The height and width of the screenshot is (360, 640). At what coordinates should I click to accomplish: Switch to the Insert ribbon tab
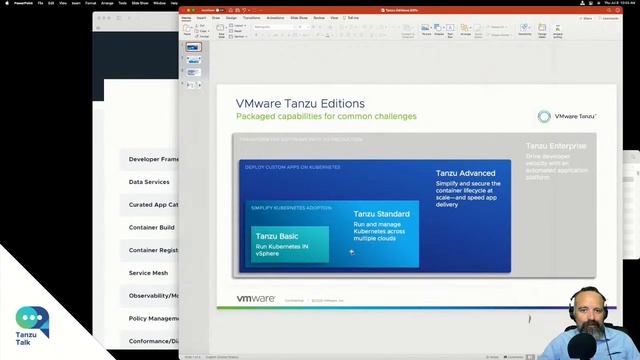pos(201,18)
